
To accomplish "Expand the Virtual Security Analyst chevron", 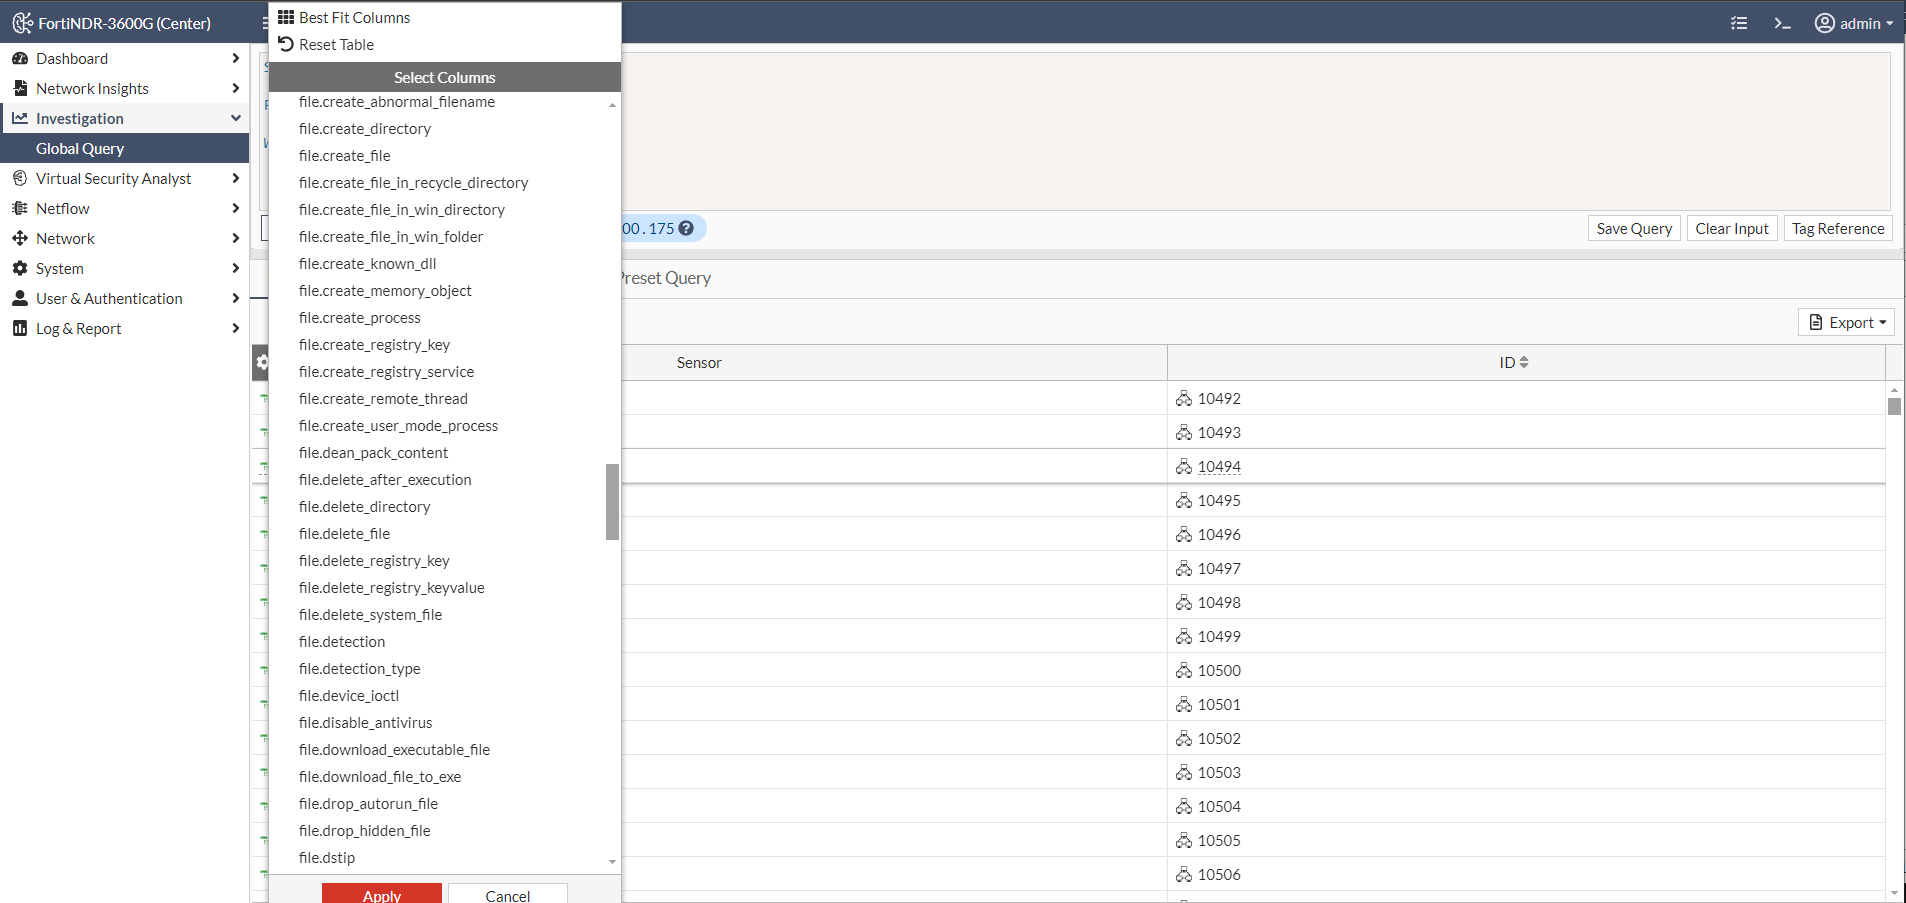I will pyautogui.click(x=236, y=178).
